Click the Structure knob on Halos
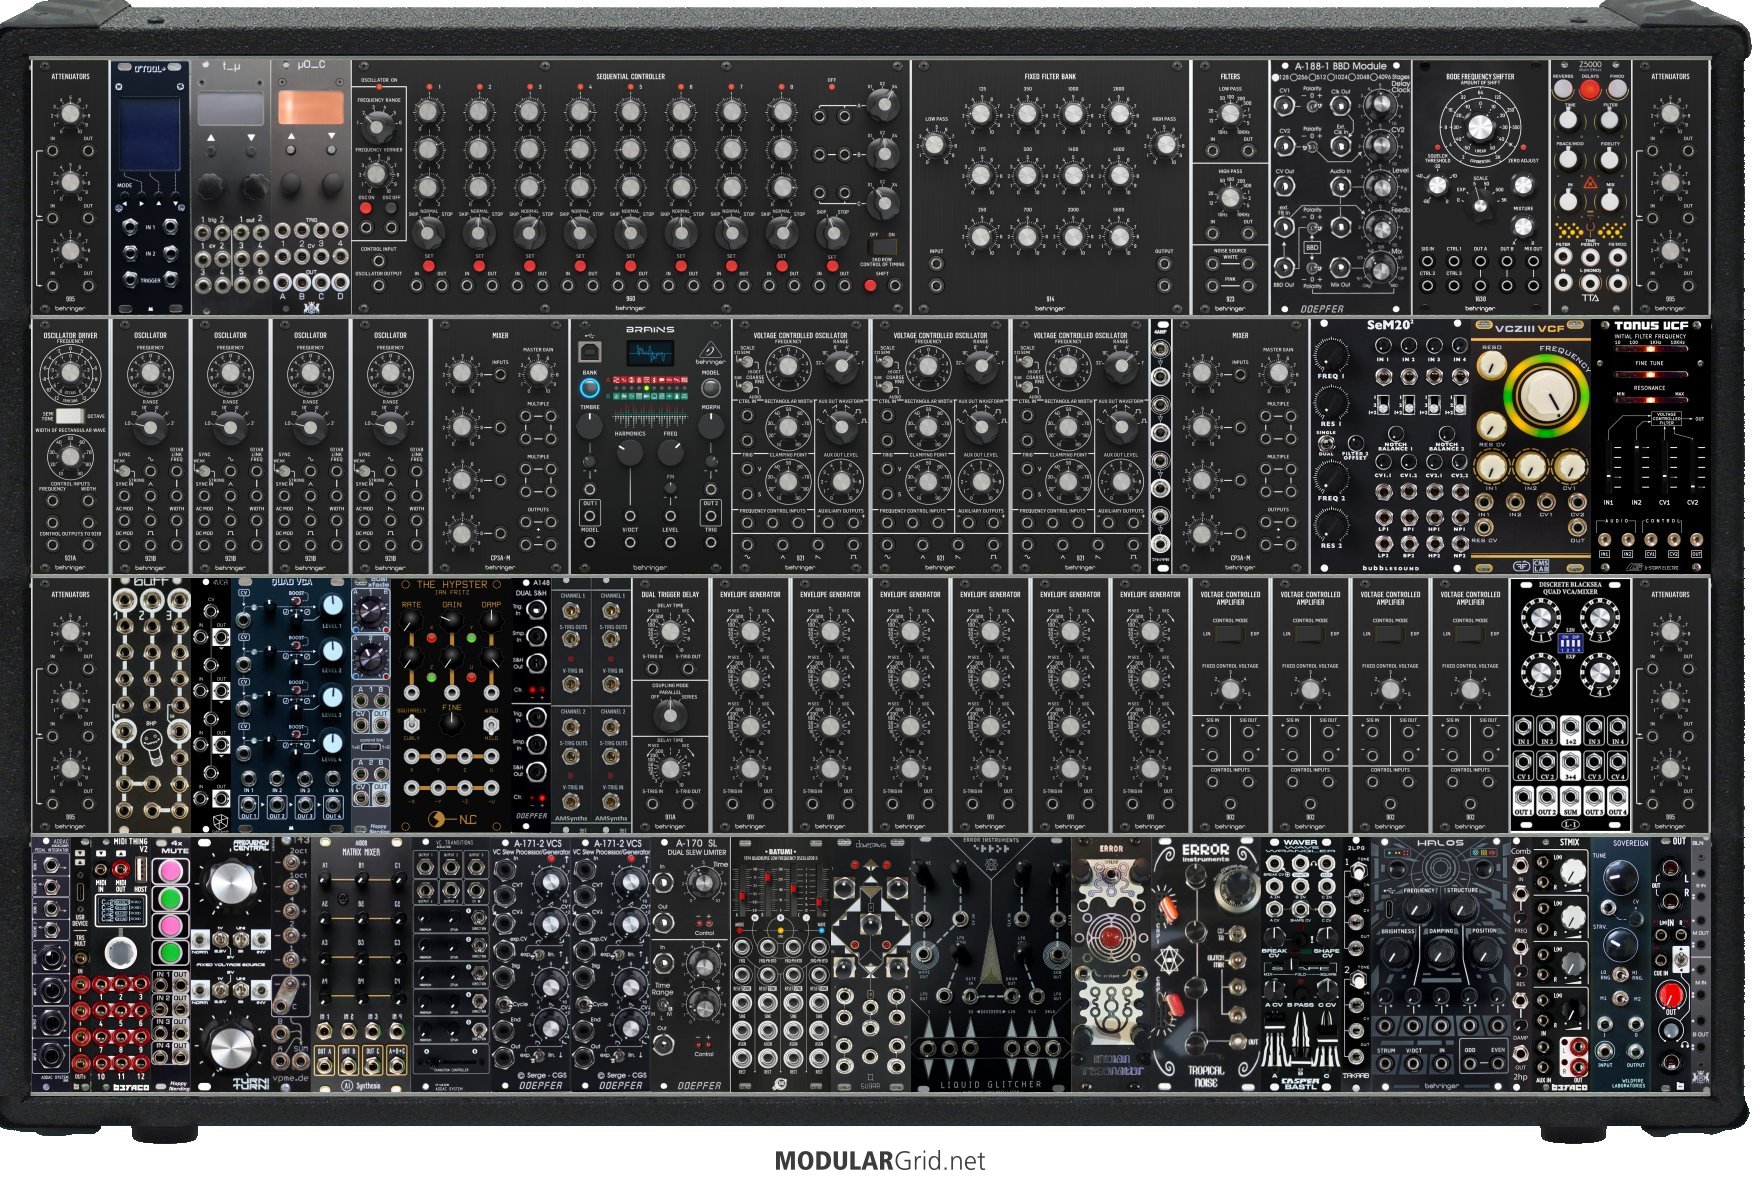 pyautogui.click(x=1462, y=909)
